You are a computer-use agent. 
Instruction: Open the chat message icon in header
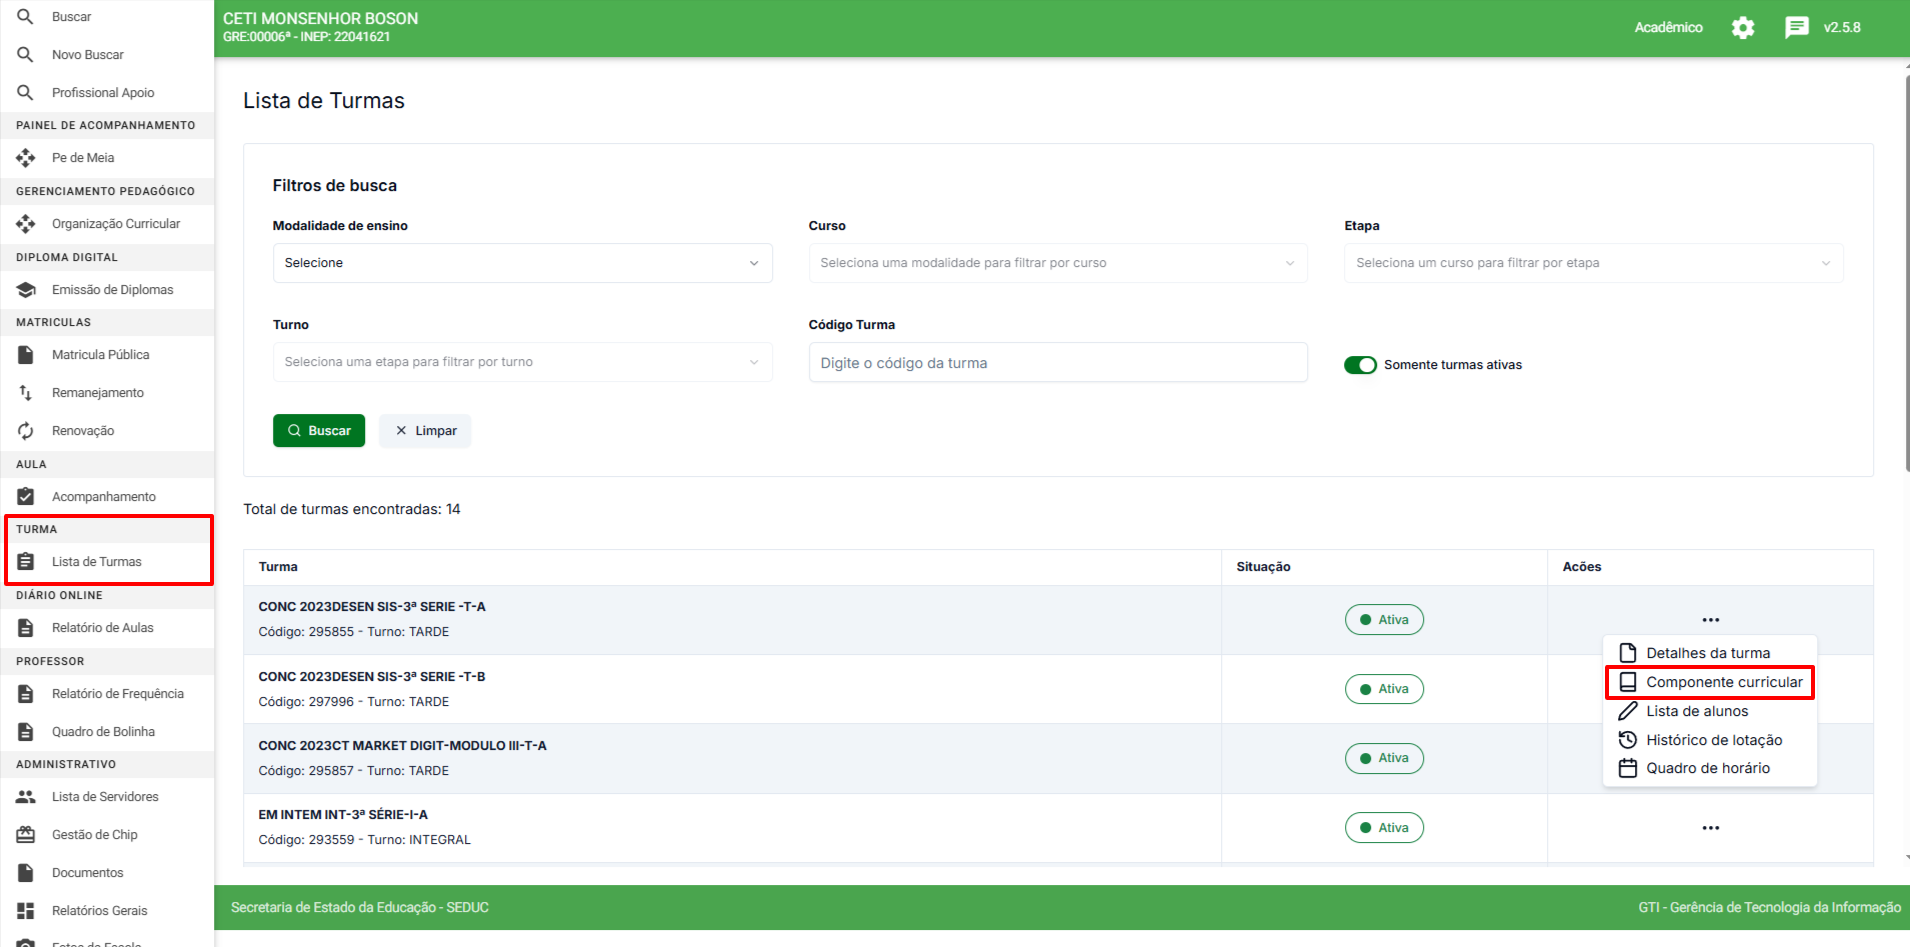coord(1796,28)
